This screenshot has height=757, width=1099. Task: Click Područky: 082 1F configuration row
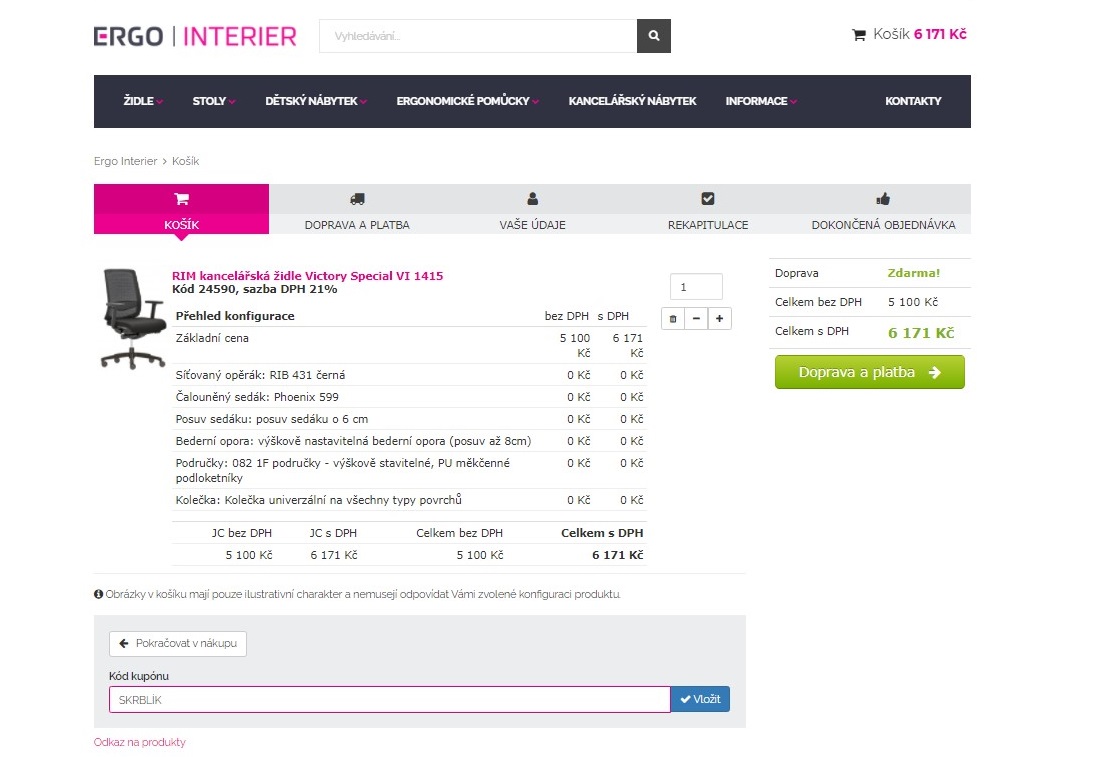[409, 470]
